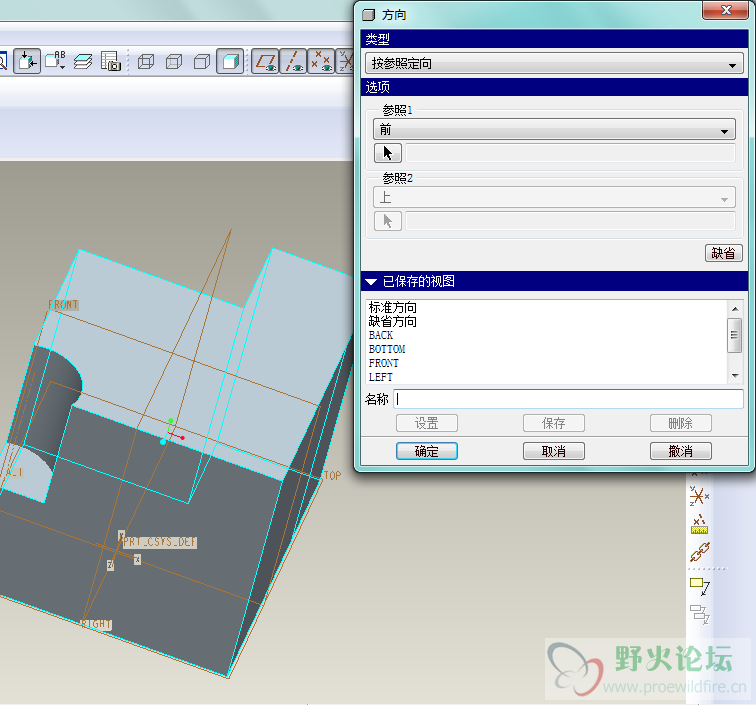Switch to No Hidden display style
Screen dimensions: 756x705
click(x=202, y=62)
